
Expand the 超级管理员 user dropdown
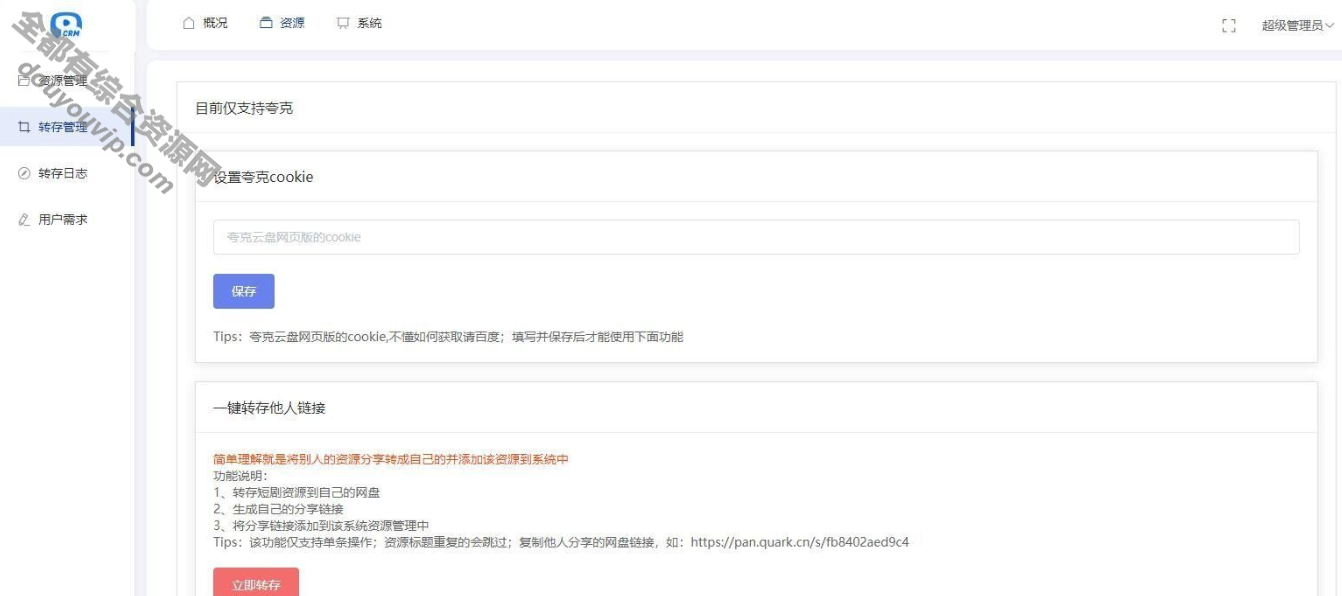pos(1297,25)
